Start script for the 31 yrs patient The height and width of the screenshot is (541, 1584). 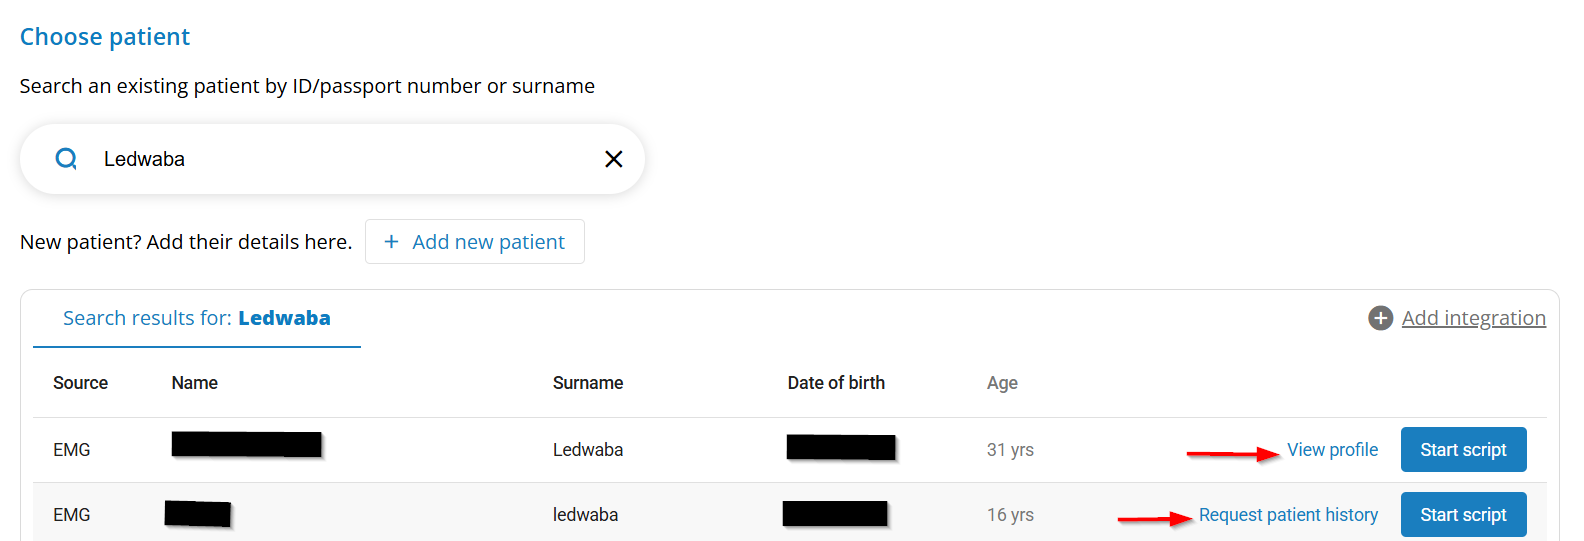tap(1463, 450)
